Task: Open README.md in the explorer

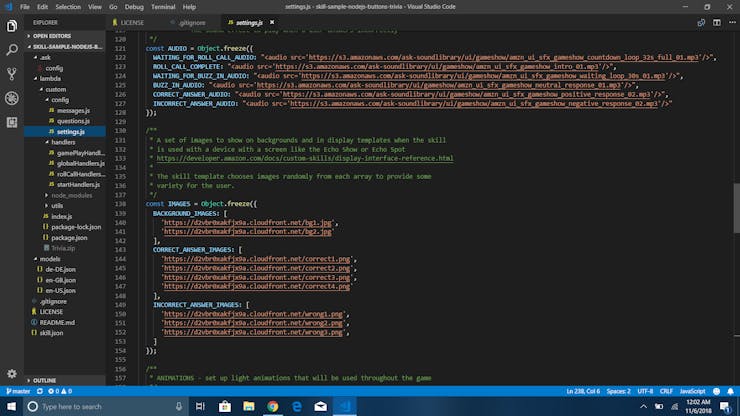Action: [x=57, y=323]
